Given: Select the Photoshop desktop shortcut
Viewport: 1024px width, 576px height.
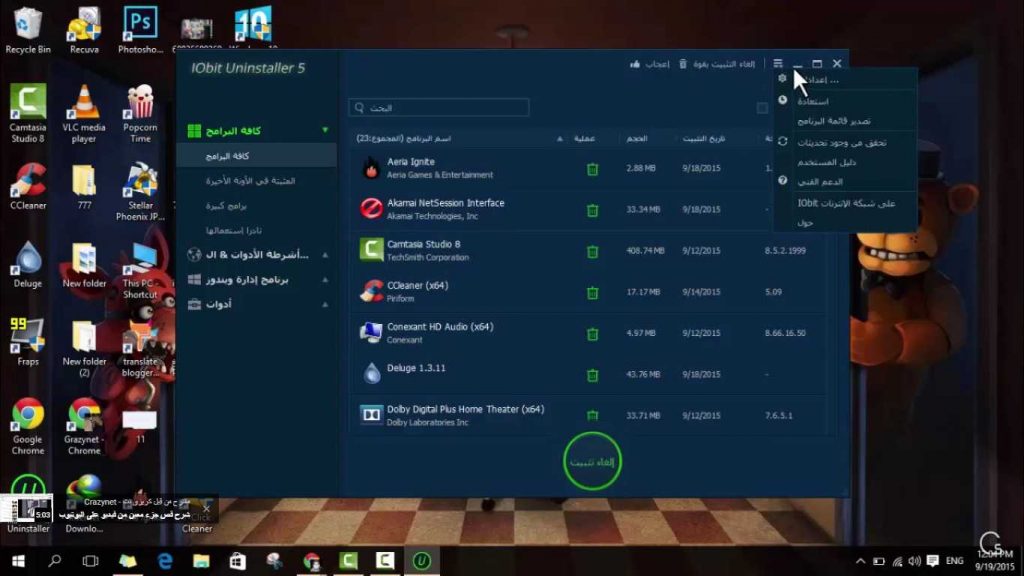Looking at the screenshot, I should point(140,30).
